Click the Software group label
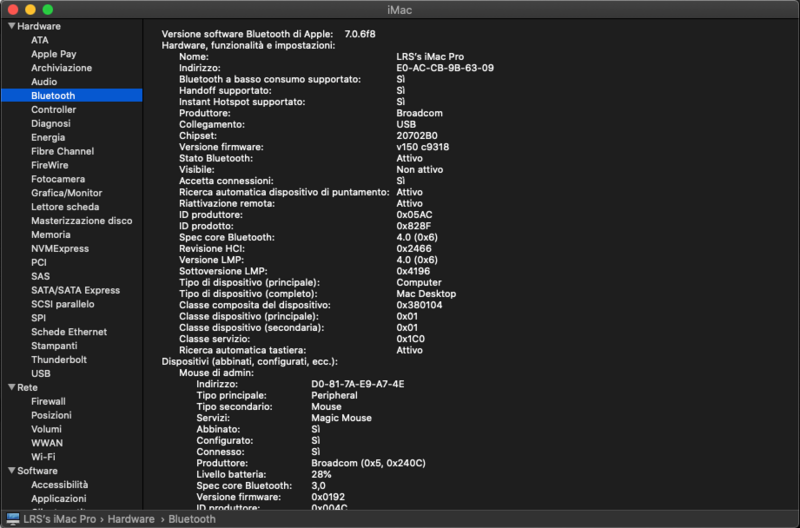Screen dimensions: 800x528 point(37,471)
